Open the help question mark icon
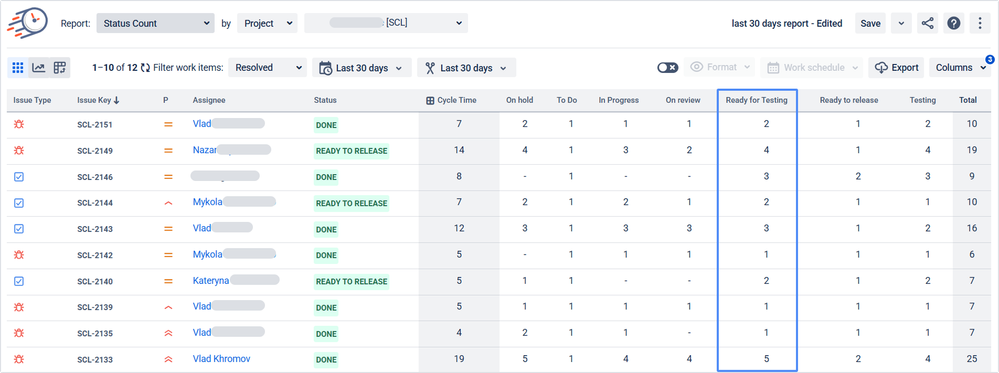The image size is (999, 373). coord(954,24)
